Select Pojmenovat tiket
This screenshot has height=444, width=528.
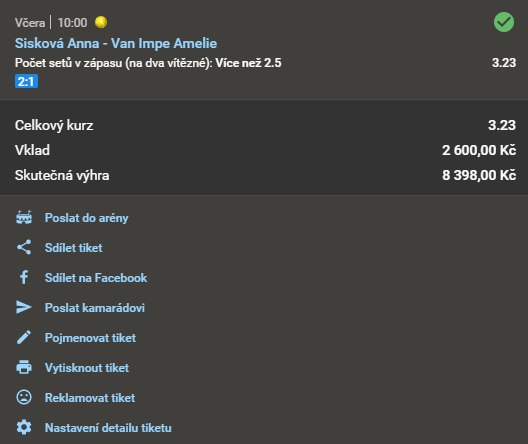pos(90,338)
